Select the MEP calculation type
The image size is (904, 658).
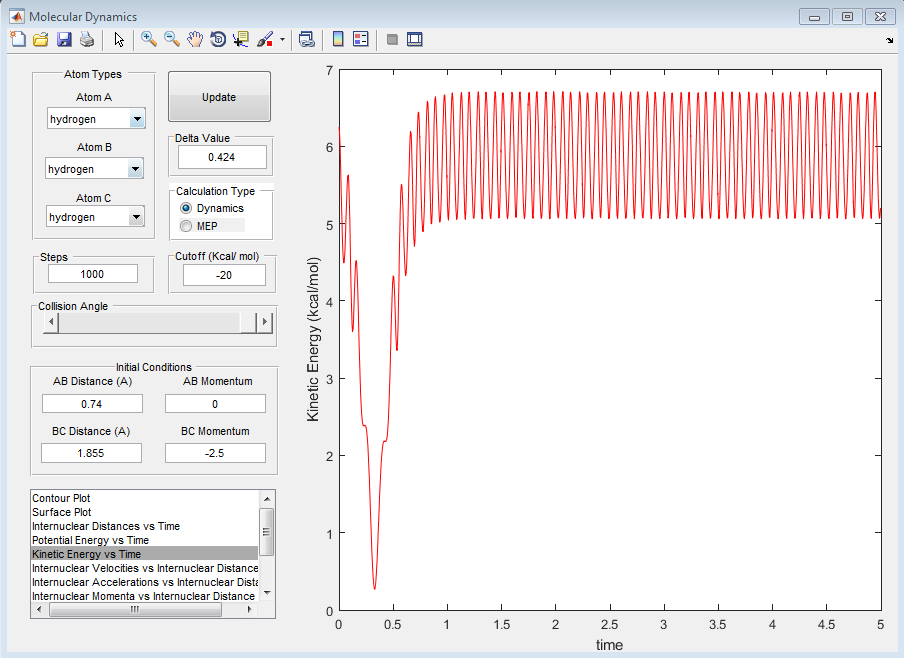click(186, 226)
